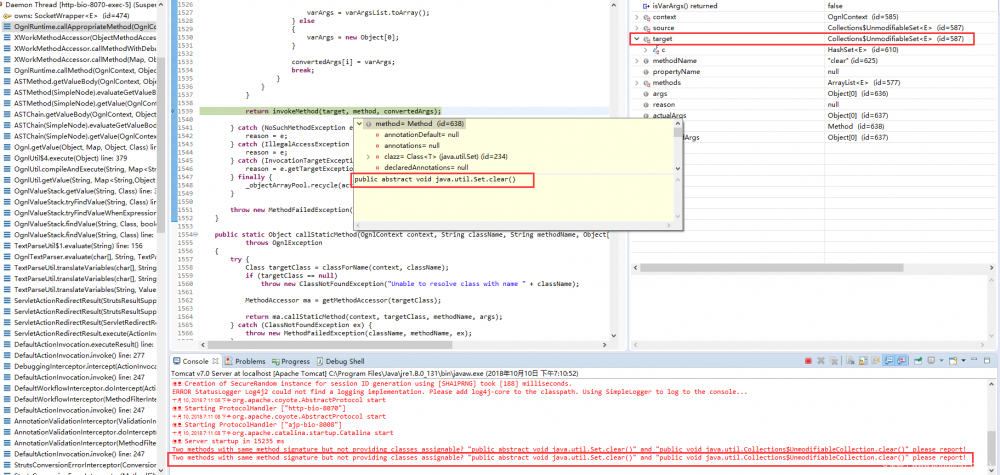The image size is (1000, 475).
Task: Select ASTMethod.getValueBody stack frame
Action: point(80,82)
